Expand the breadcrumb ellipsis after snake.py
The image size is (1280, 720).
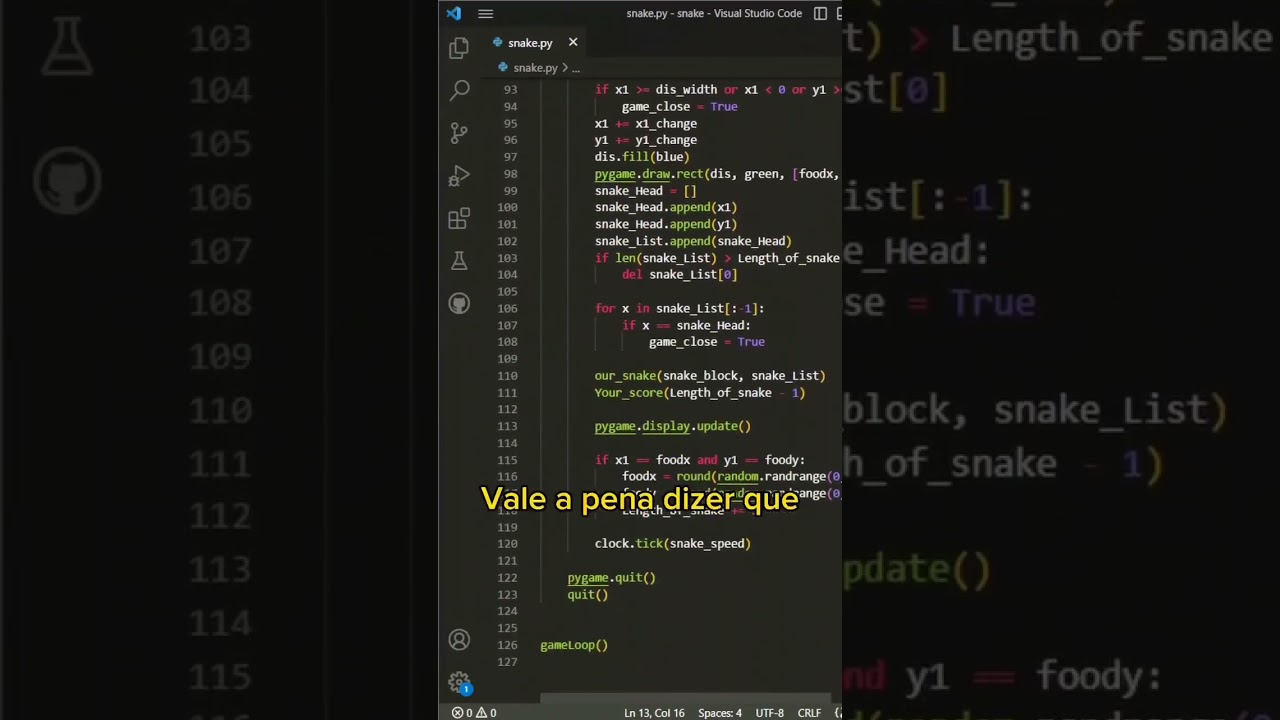click(575, 68)
